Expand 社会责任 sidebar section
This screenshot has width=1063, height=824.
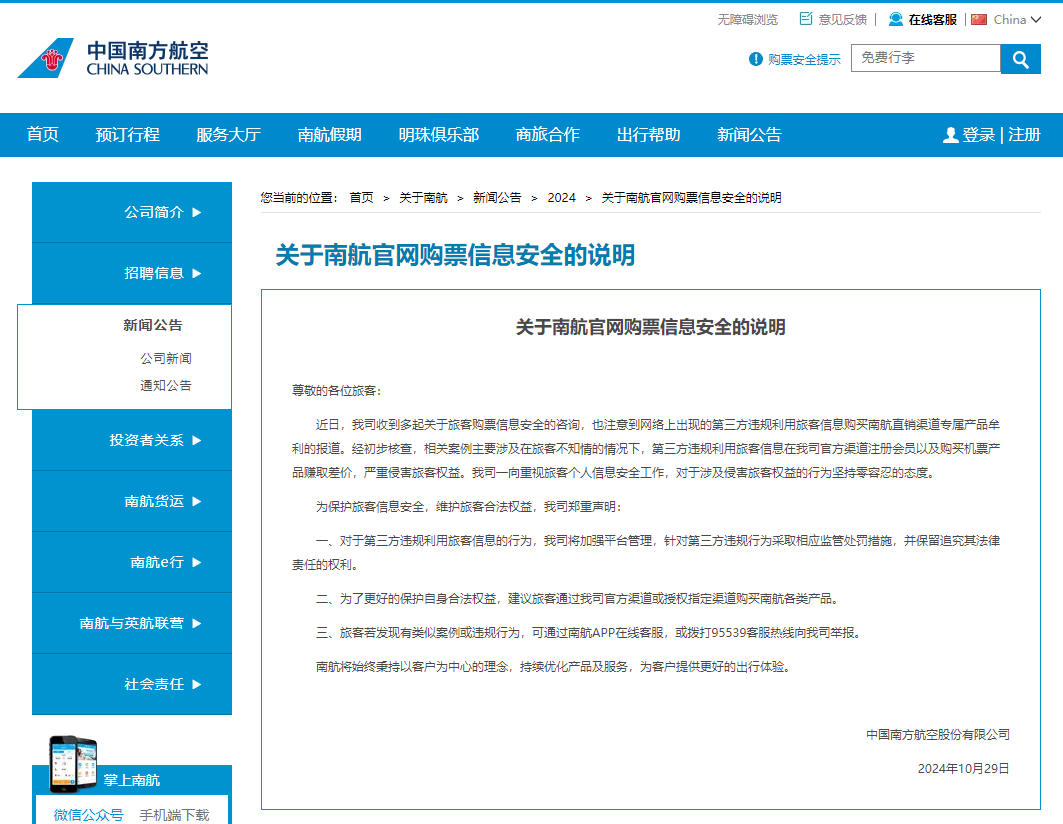coord(132,684)
